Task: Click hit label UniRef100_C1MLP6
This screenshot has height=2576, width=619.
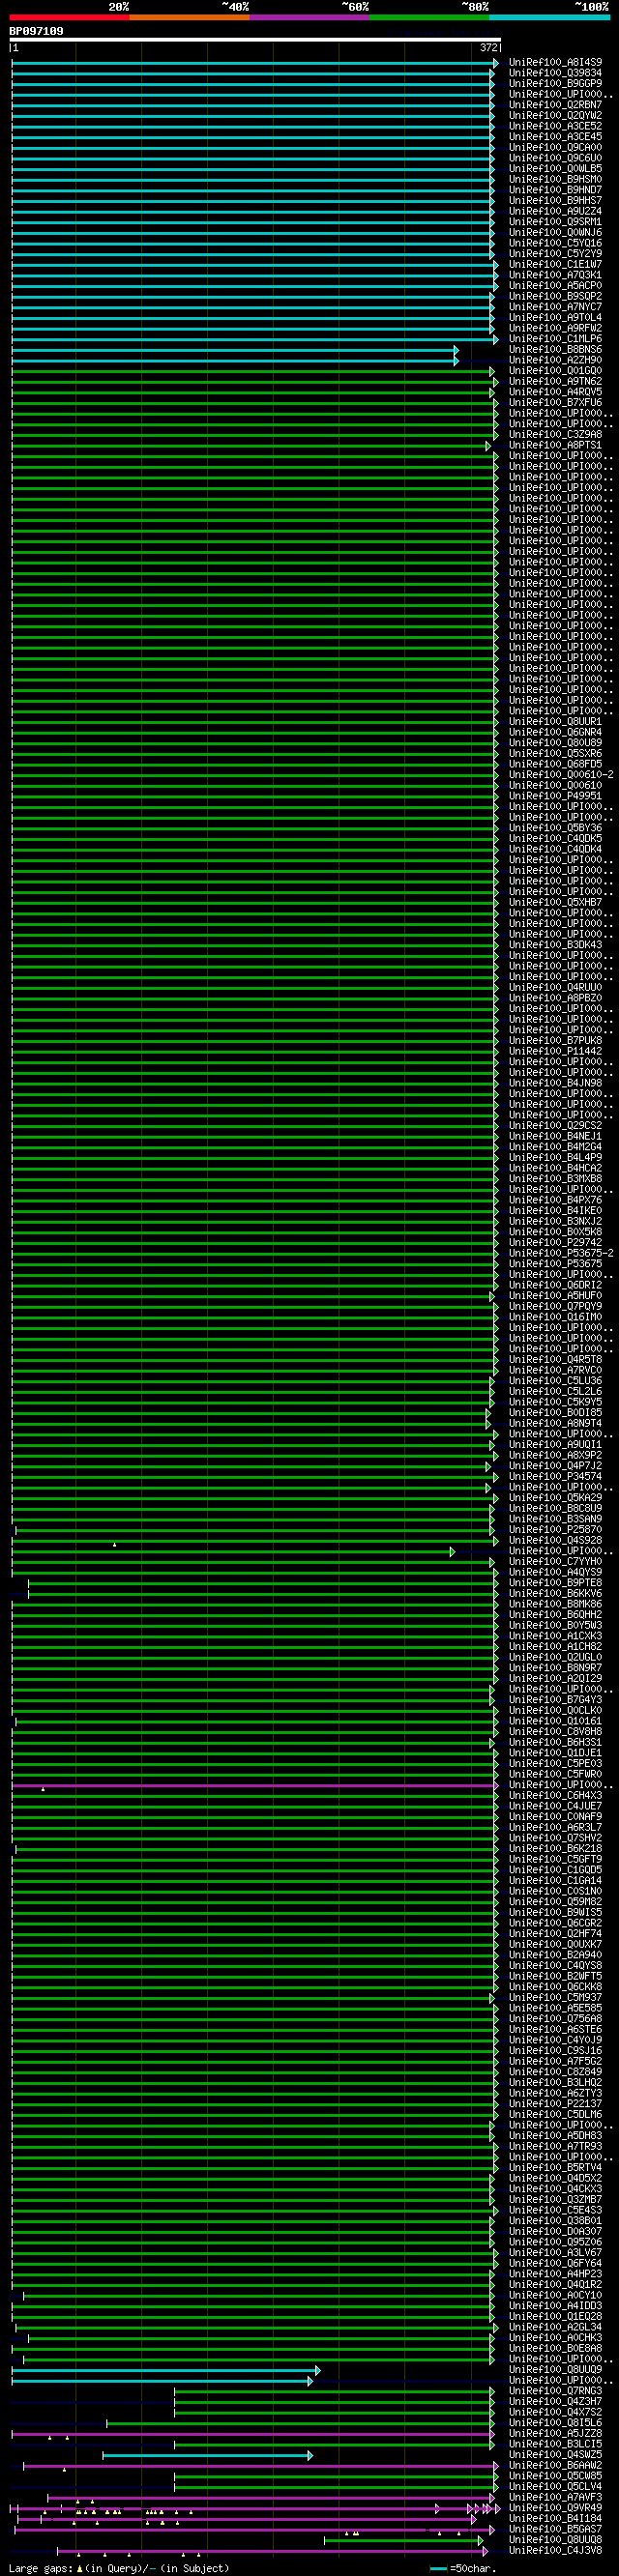Action: click(x=555, y=339)
